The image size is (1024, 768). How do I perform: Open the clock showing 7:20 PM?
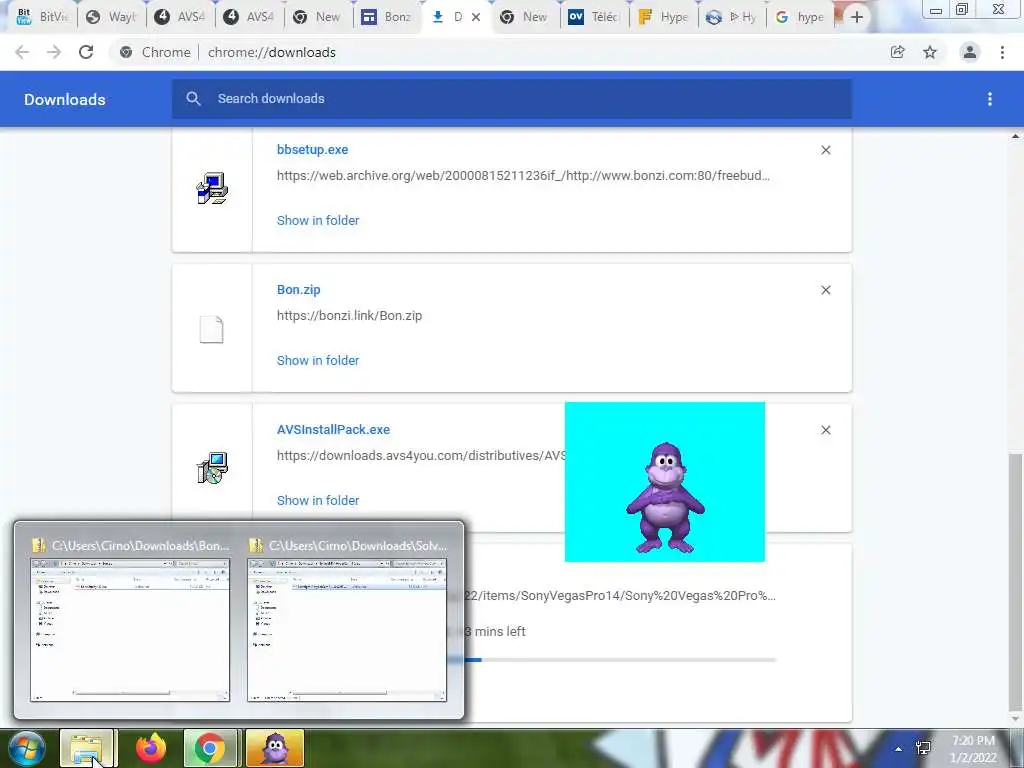point(973,749)
